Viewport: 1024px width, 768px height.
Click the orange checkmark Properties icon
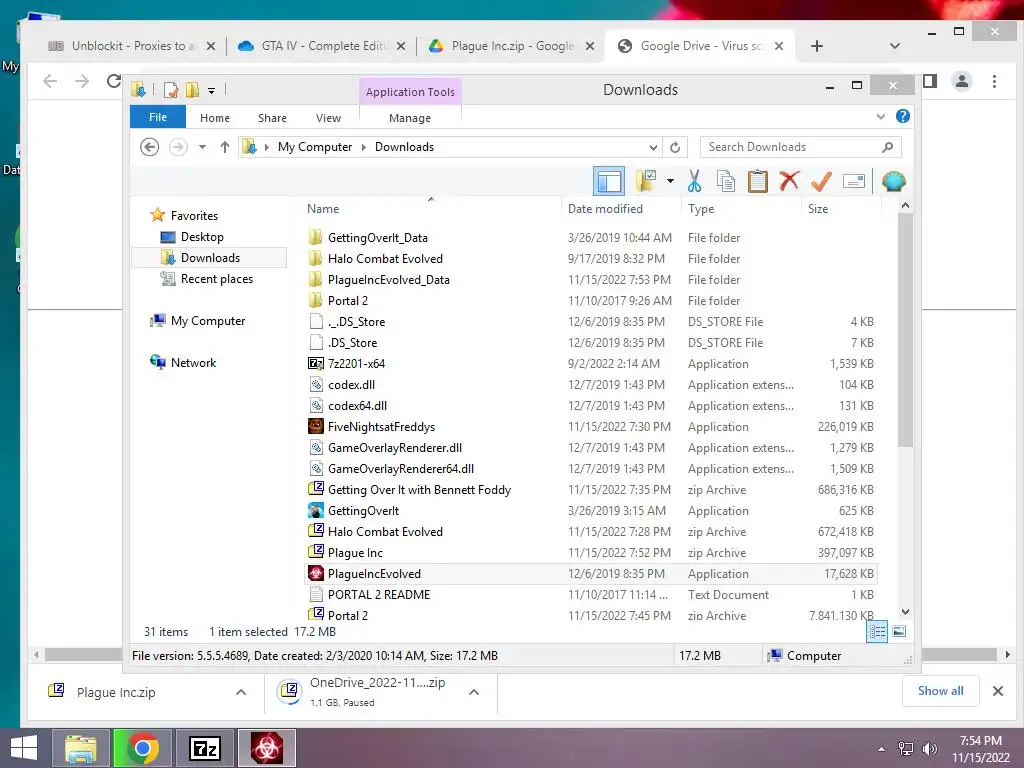pyautogui.click(x=821, y=181)
